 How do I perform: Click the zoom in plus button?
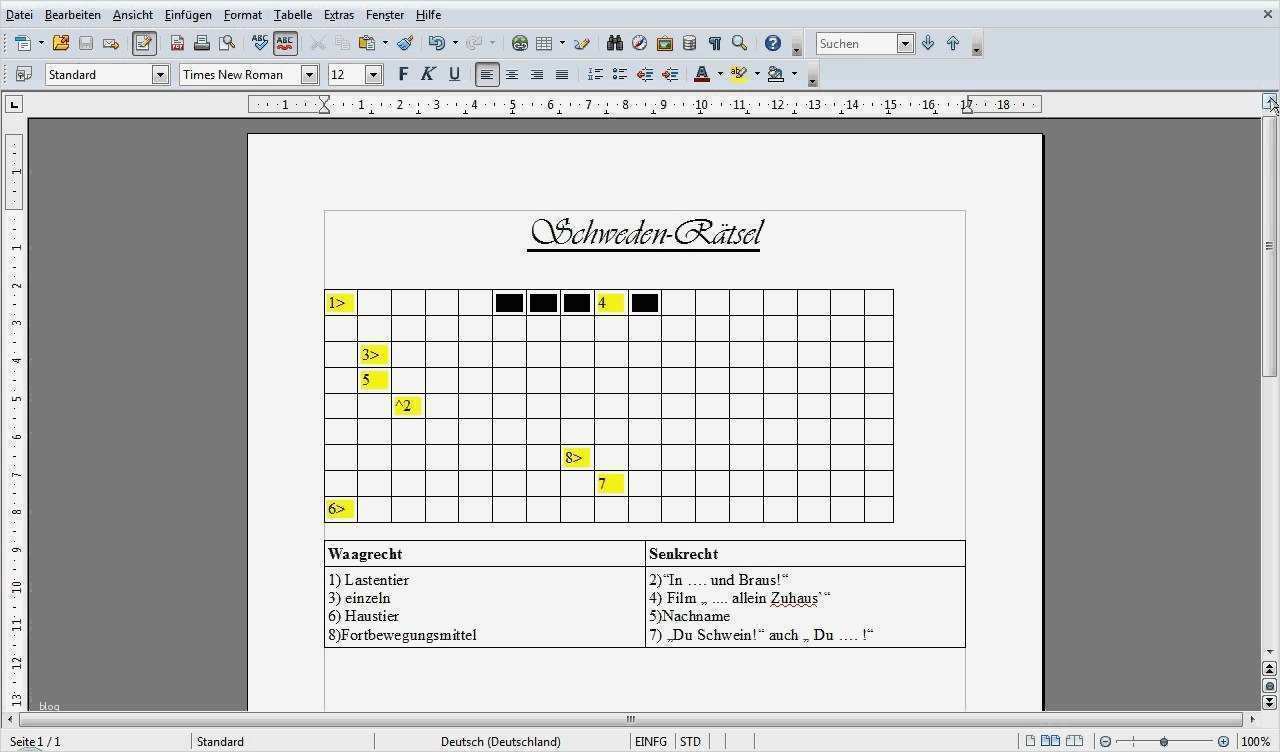click(x=1225, y=742)
